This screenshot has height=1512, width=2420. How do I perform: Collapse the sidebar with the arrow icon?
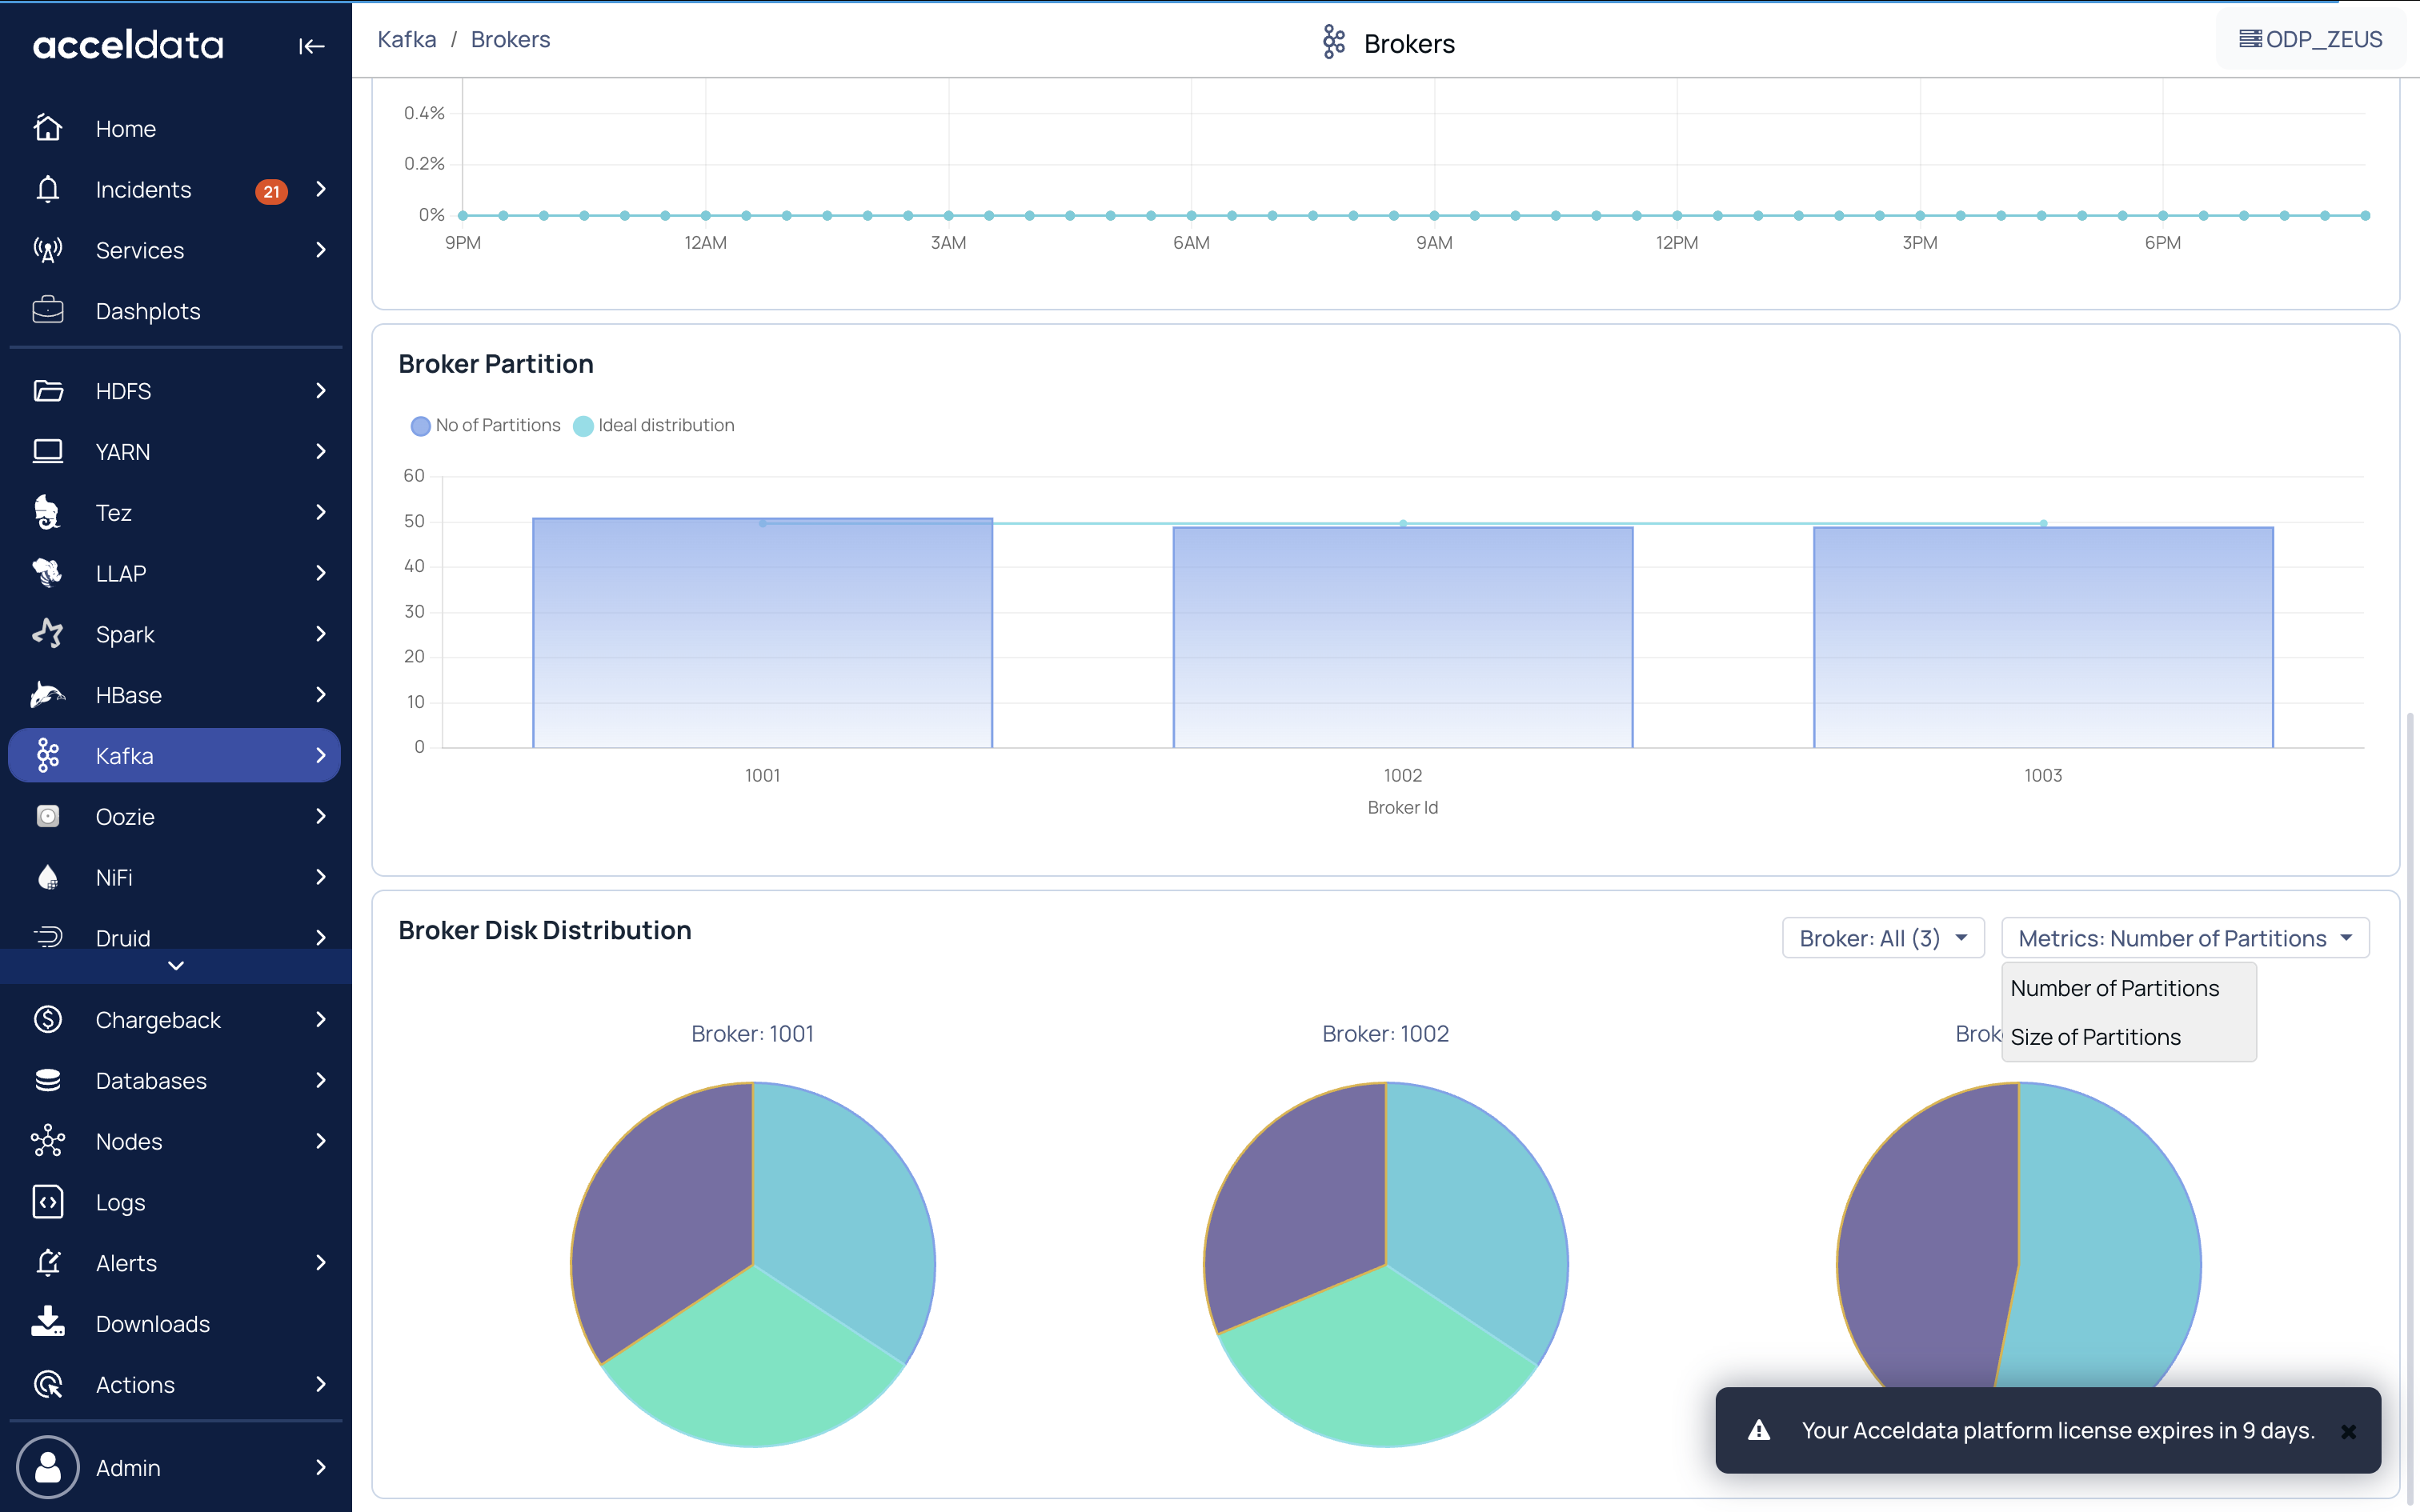[x=311, y=46]
